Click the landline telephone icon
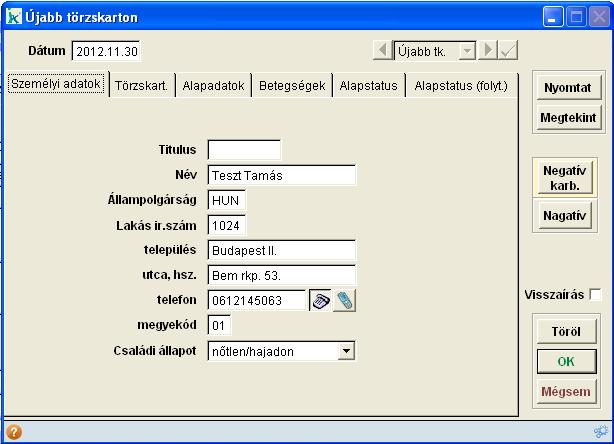The image size is (614, 444). click(321, 300)
